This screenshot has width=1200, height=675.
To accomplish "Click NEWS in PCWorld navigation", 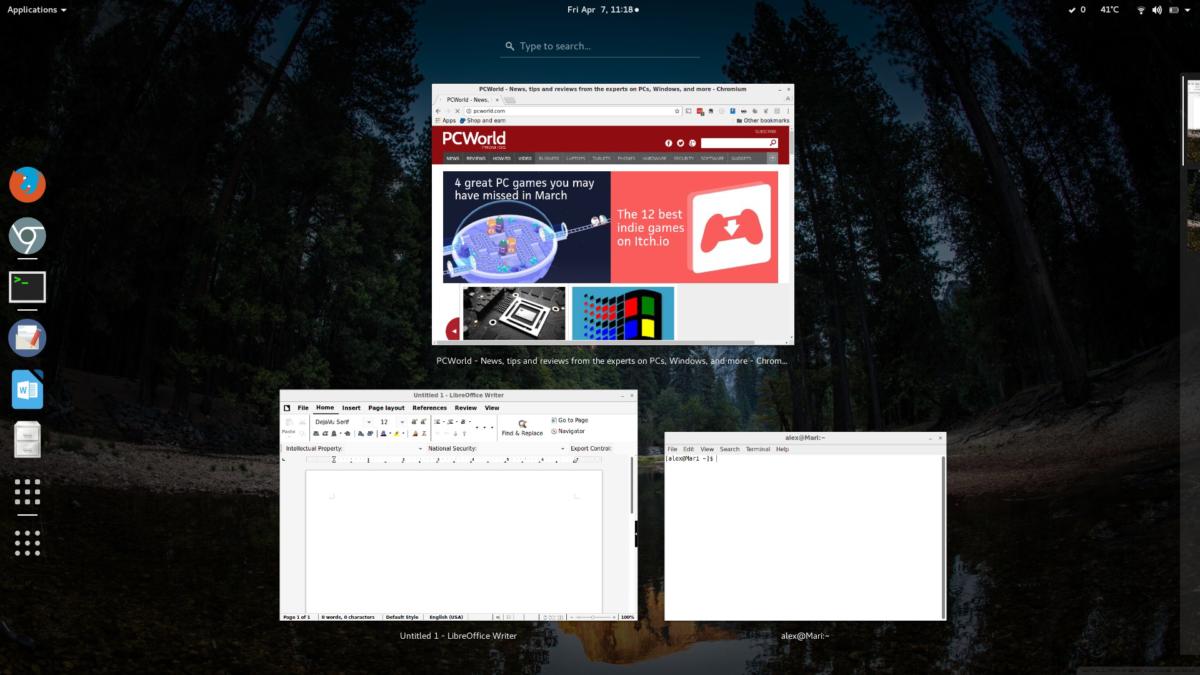I will point(453,158).
